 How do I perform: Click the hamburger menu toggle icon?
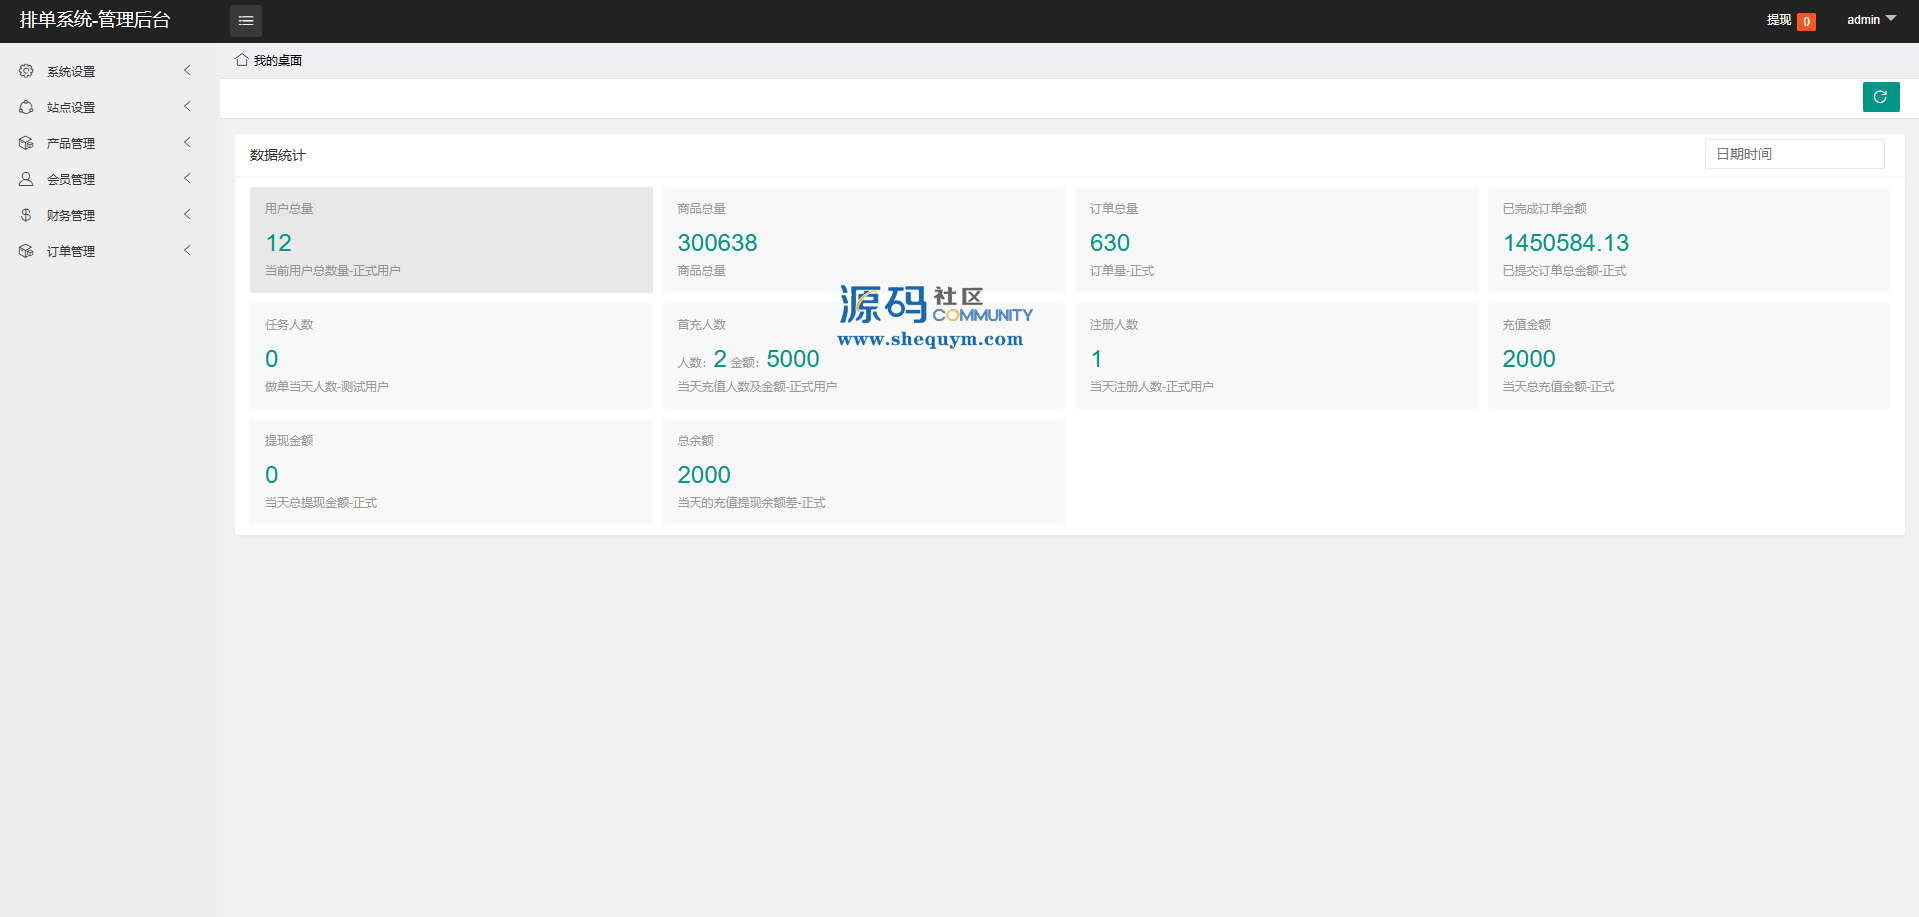(x=246, y=21)
